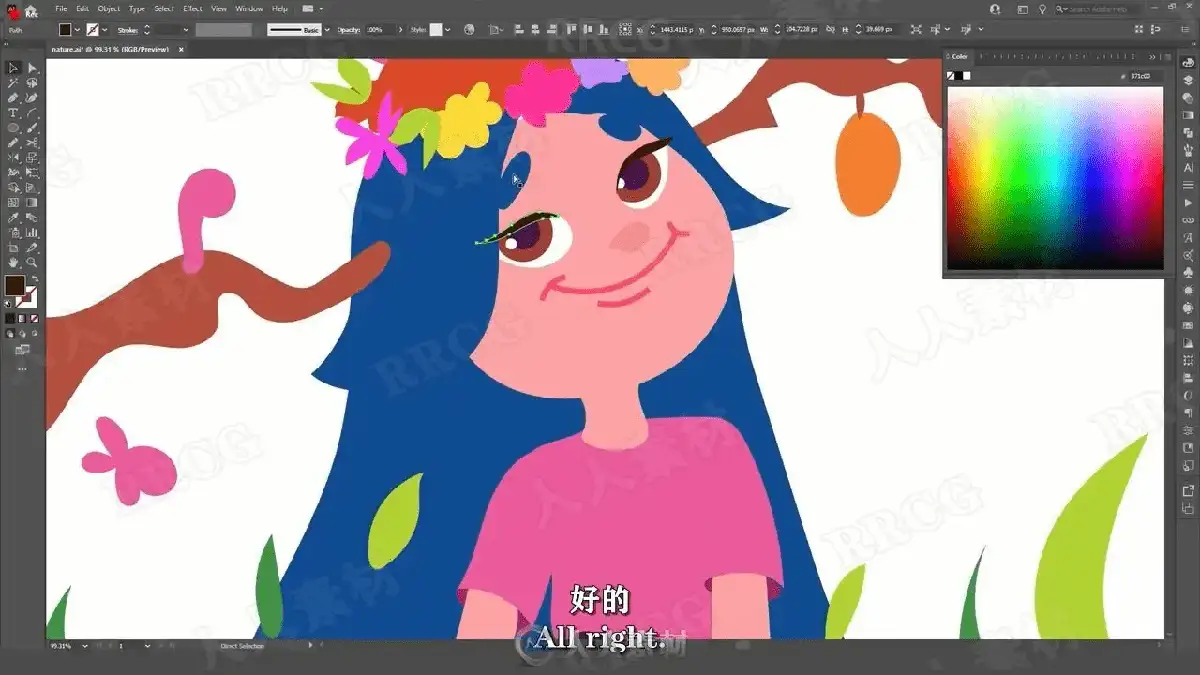Swap fill and stroke colors

35,278
